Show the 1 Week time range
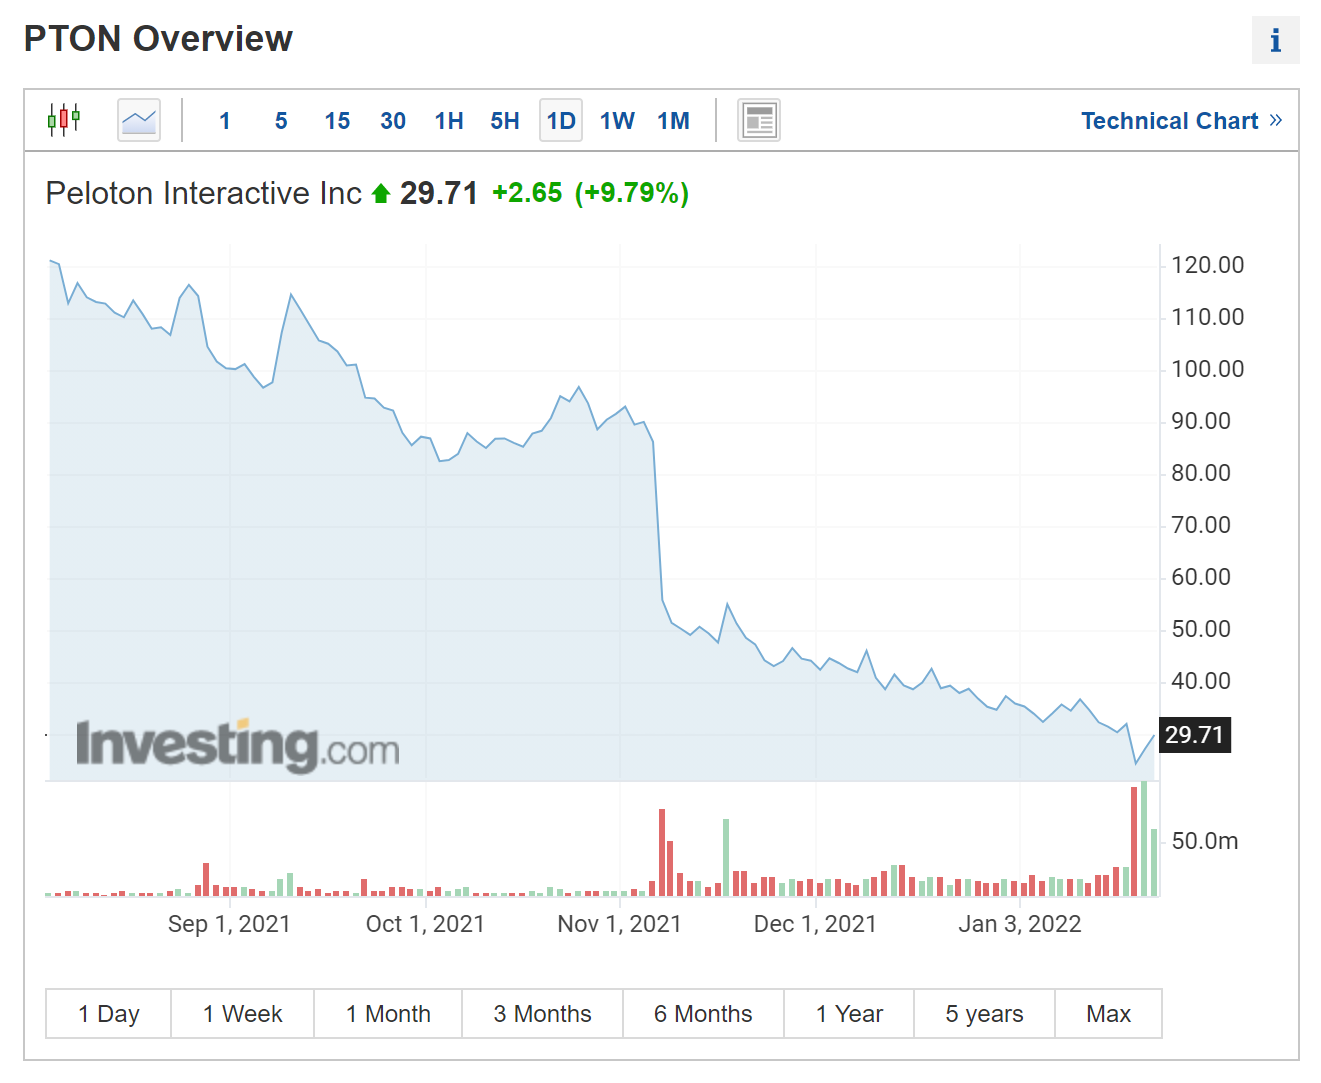The height and width of the screenshot is (1083, 1321). [243, 1014]
